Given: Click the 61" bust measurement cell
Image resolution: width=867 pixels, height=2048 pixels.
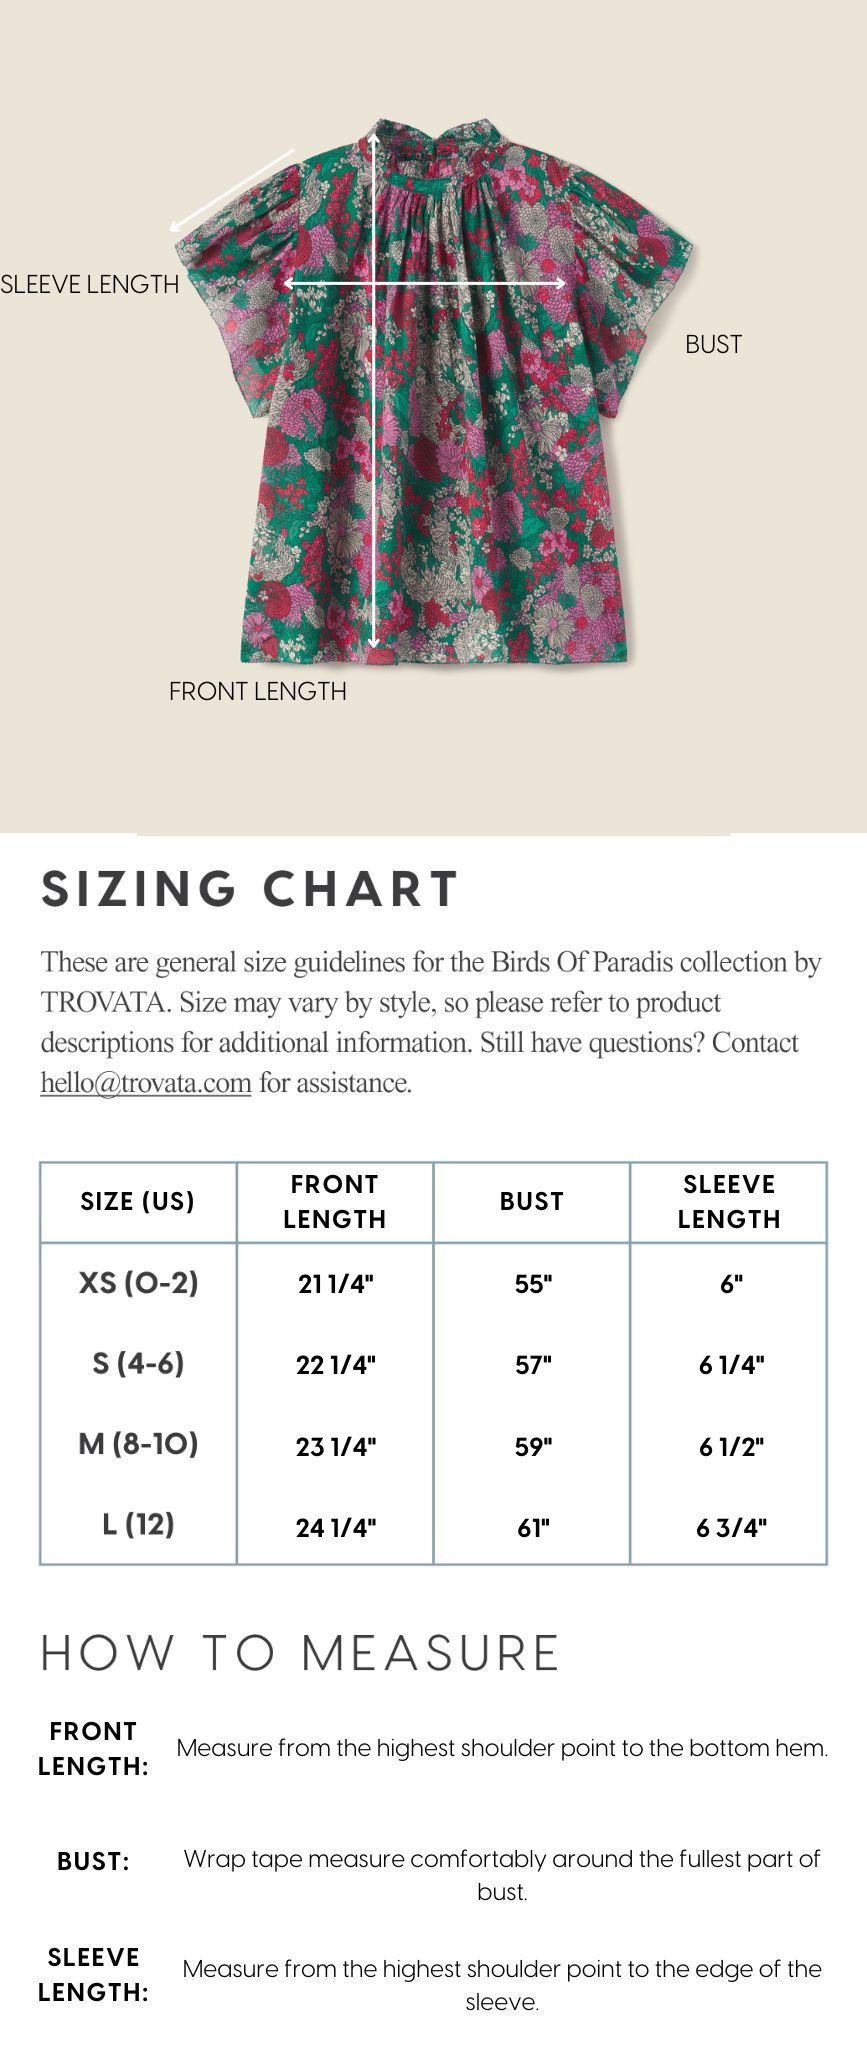Looking at the screenshot, I should (x=533, y=1528).
